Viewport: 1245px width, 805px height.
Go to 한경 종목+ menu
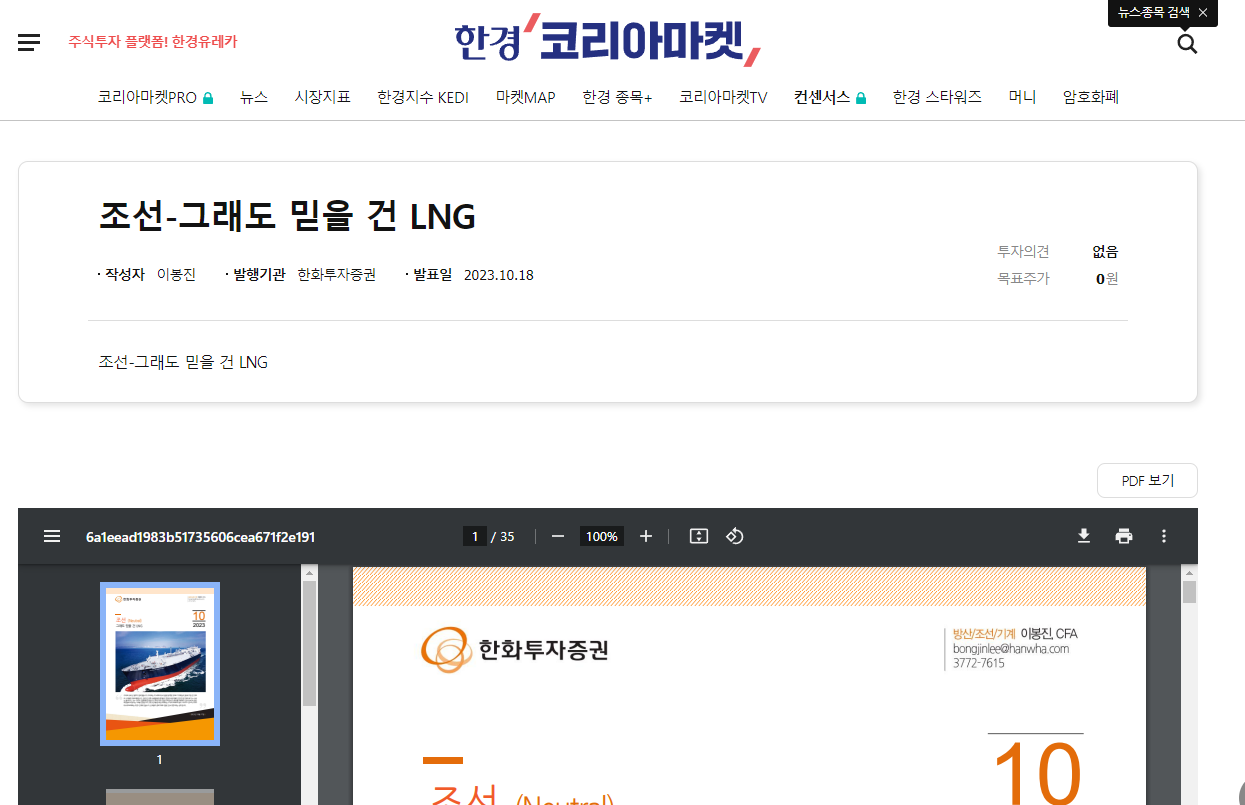617,97
